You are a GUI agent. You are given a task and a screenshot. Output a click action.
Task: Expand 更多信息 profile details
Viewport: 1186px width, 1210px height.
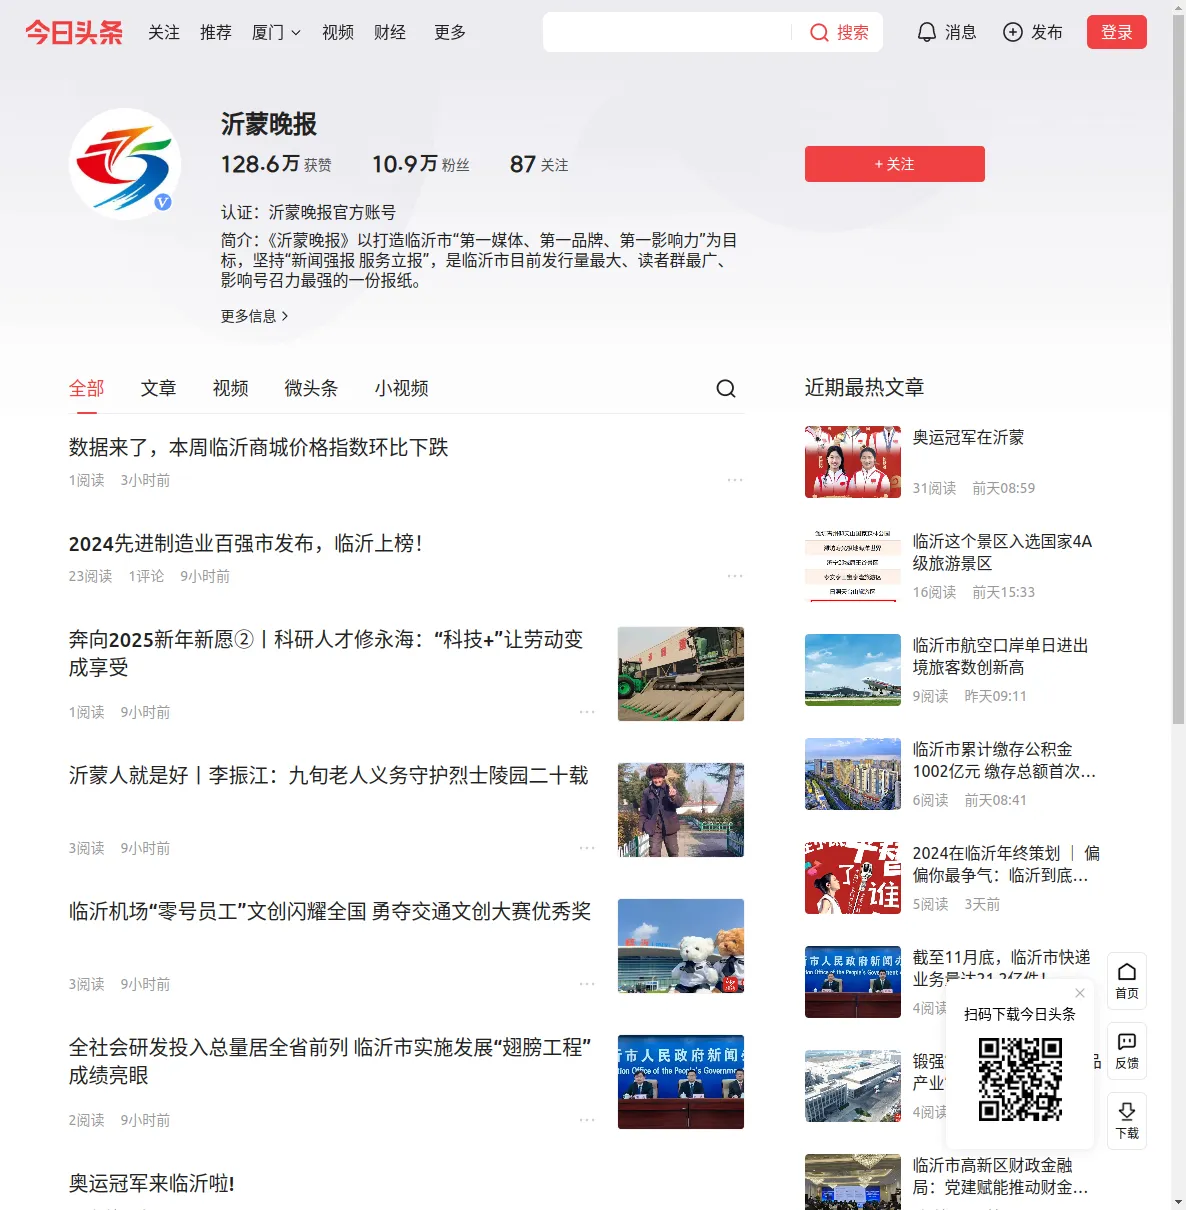[255, 316]
